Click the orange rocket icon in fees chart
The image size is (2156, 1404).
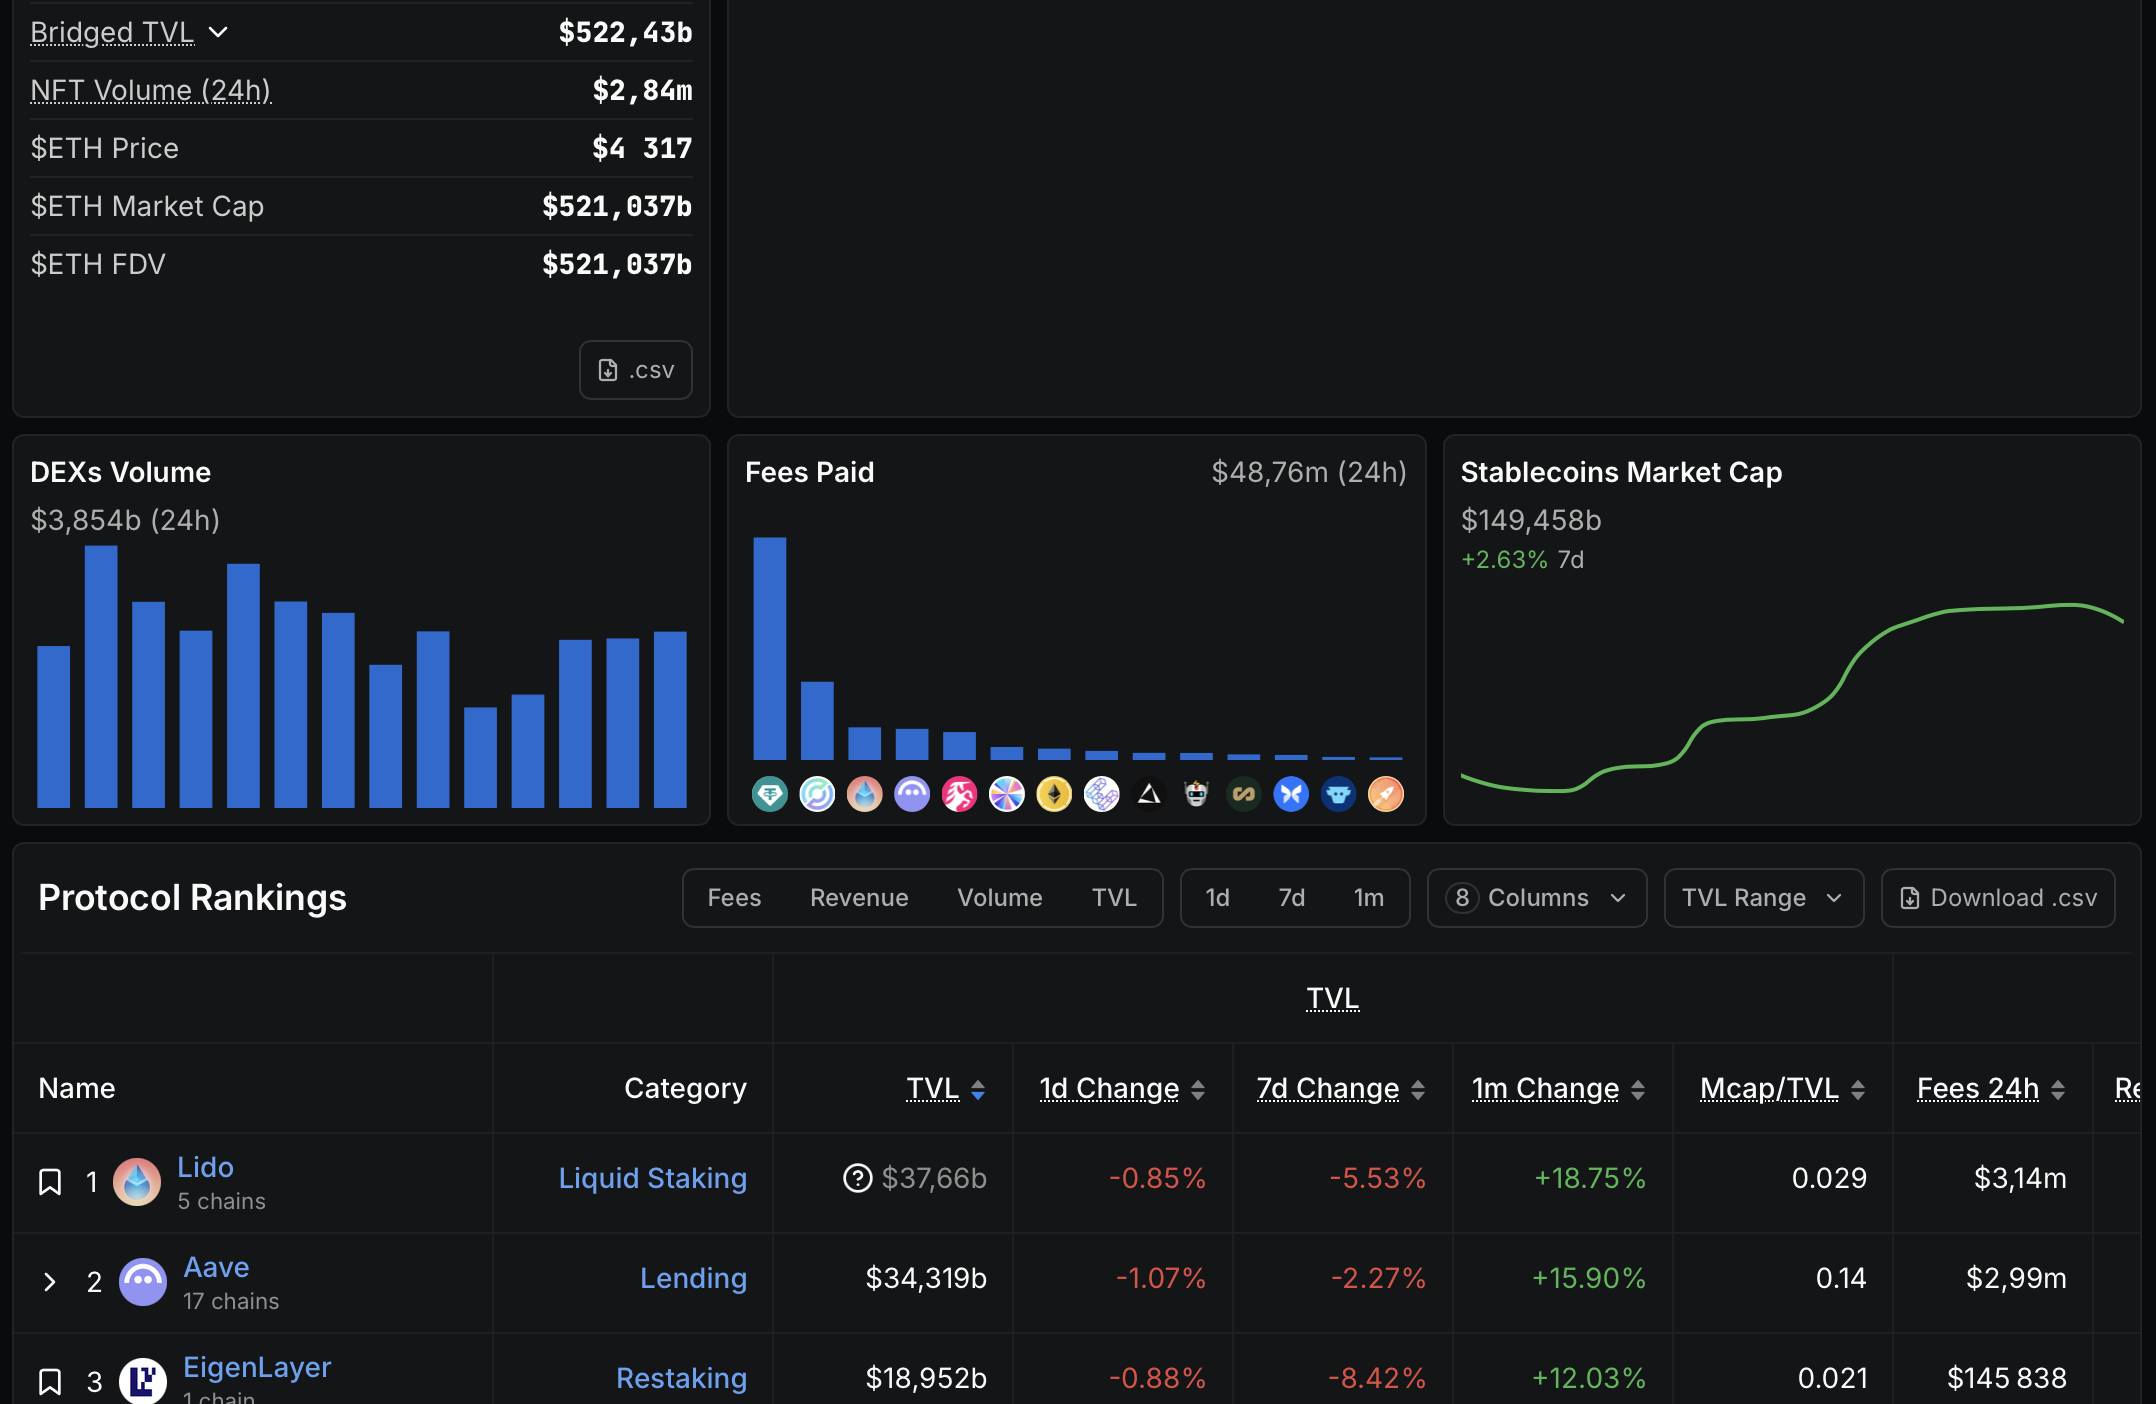1385,795
